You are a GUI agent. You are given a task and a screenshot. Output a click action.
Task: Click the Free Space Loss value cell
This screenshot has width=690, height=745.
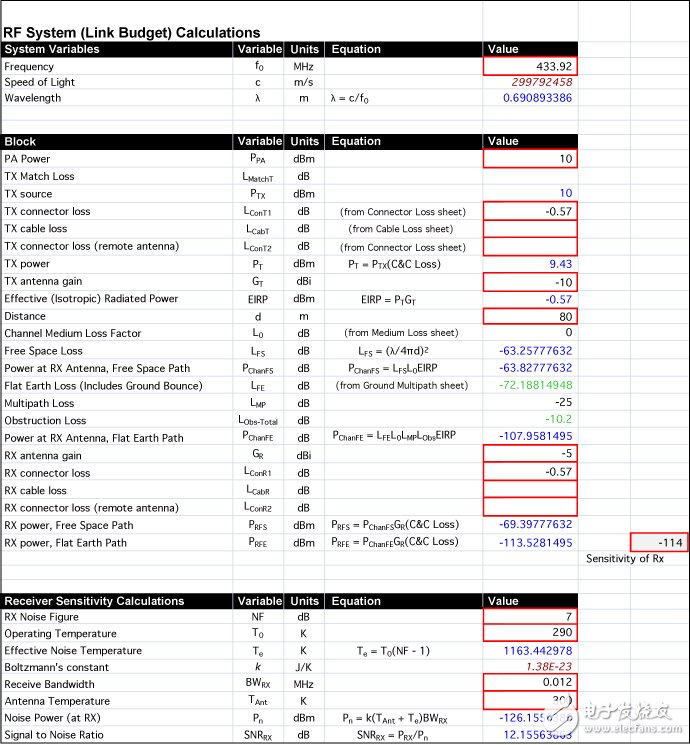530,351
